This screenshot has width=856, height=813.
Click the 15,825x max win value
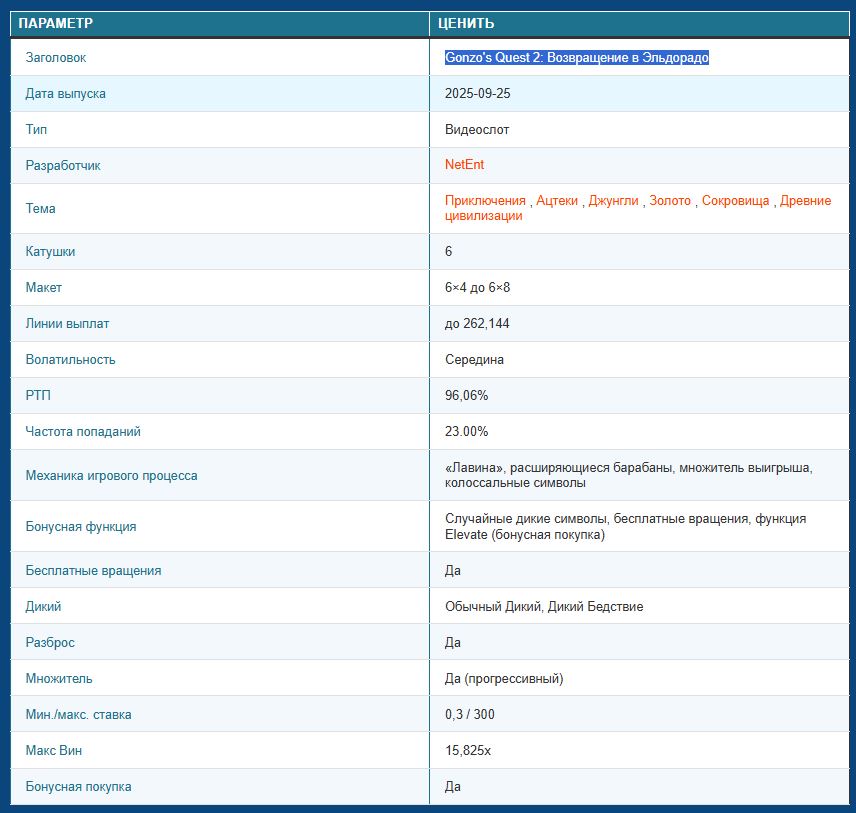click(x=469, y=751)
